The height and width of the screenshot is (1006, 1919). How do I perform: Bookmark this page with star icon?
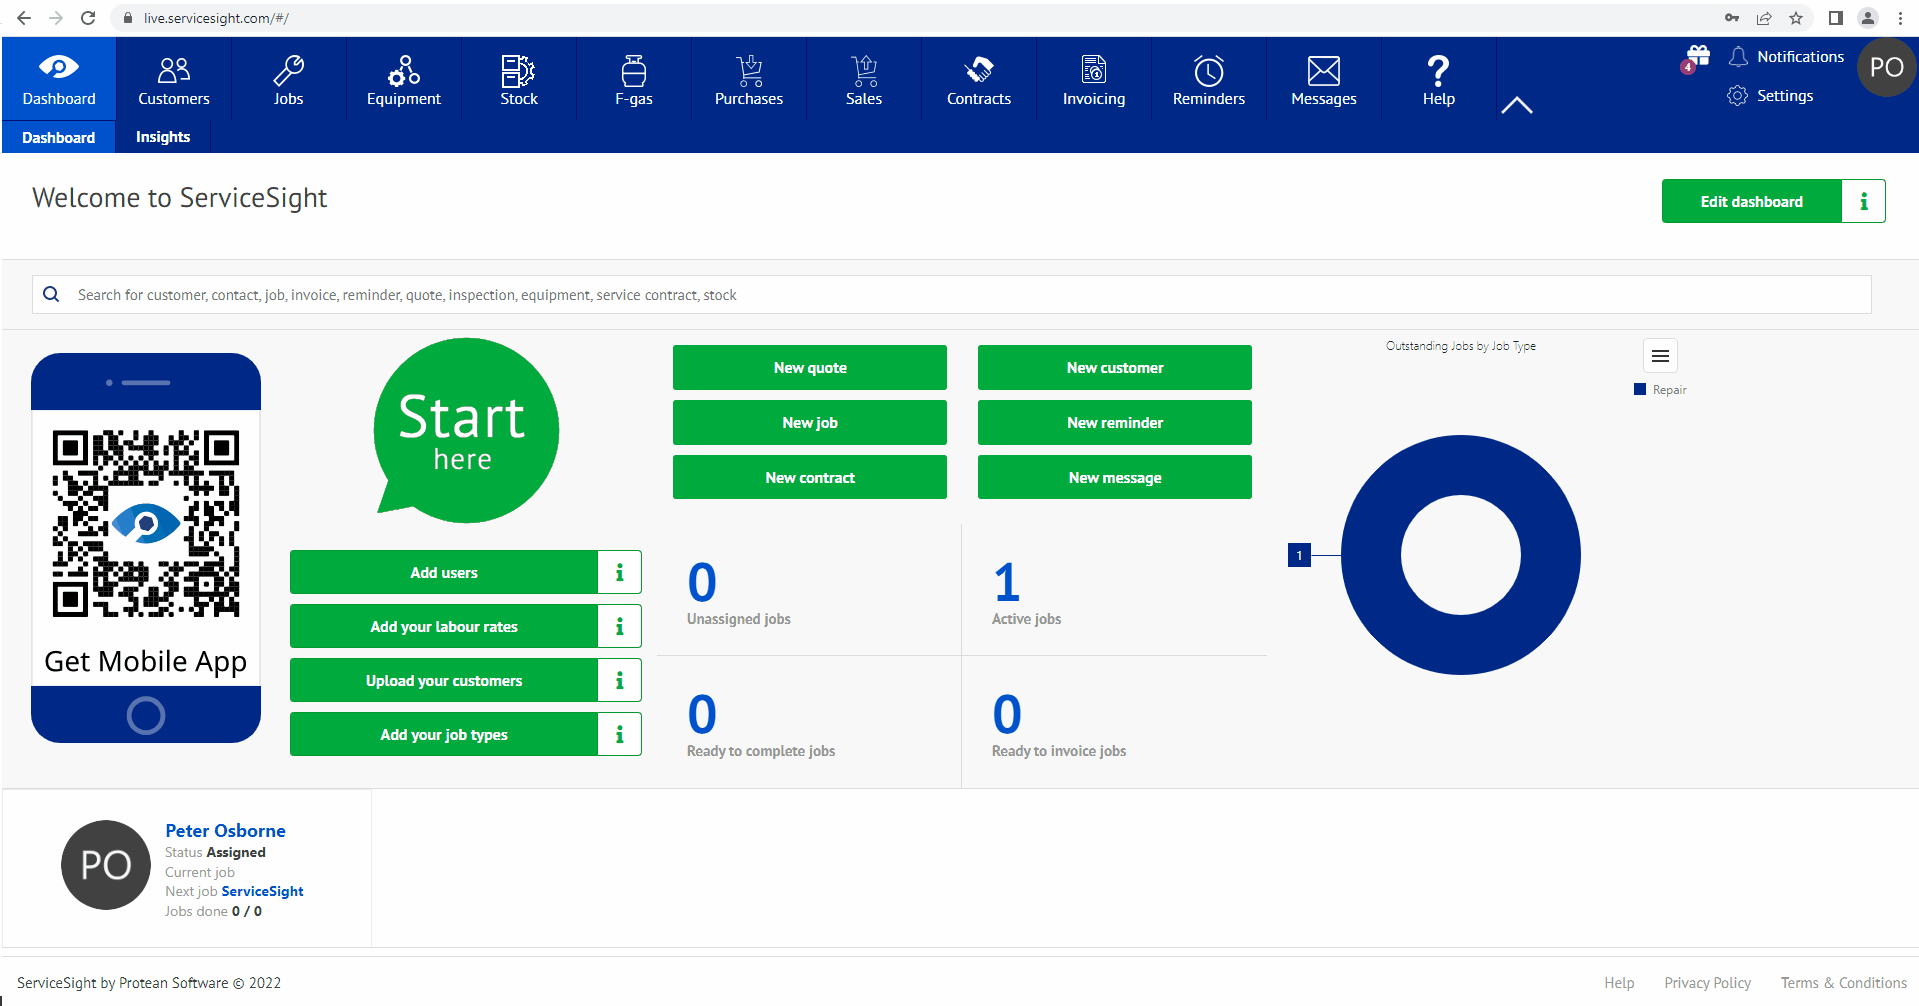click(1796, 18)
